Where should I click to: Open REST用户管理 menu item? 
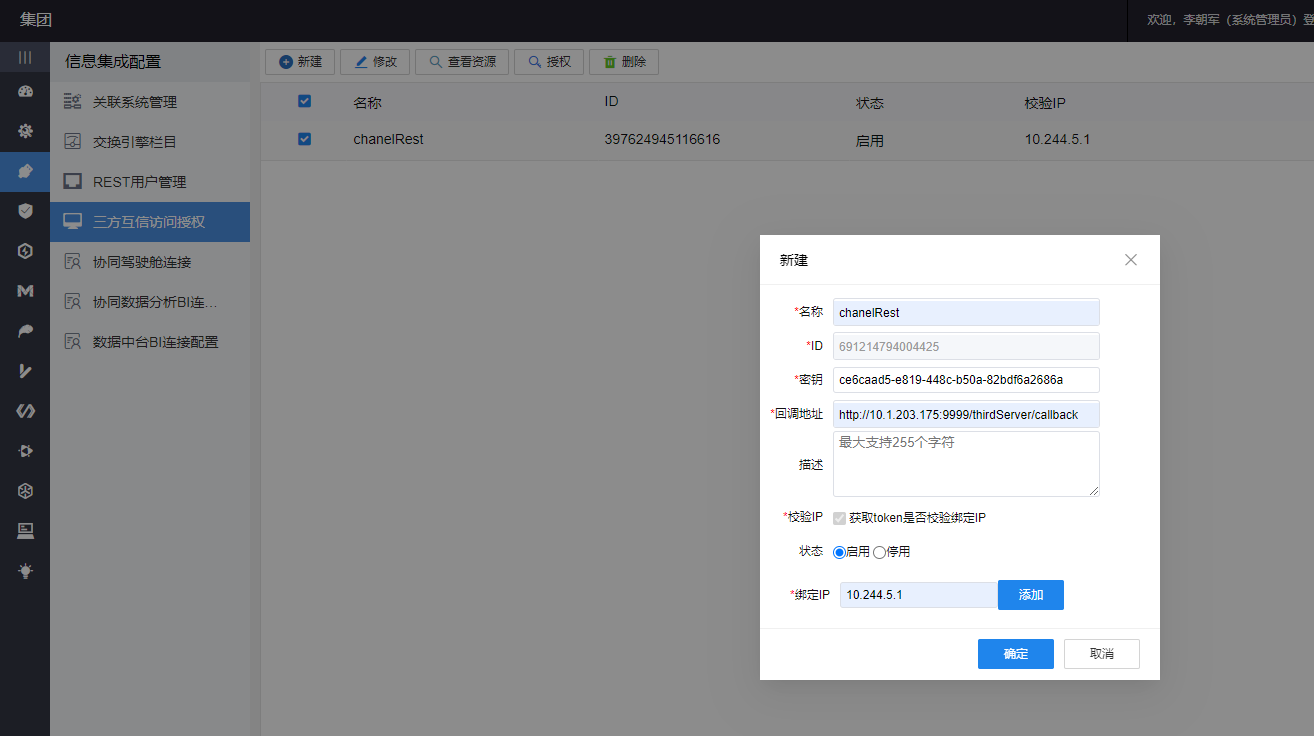139,182
